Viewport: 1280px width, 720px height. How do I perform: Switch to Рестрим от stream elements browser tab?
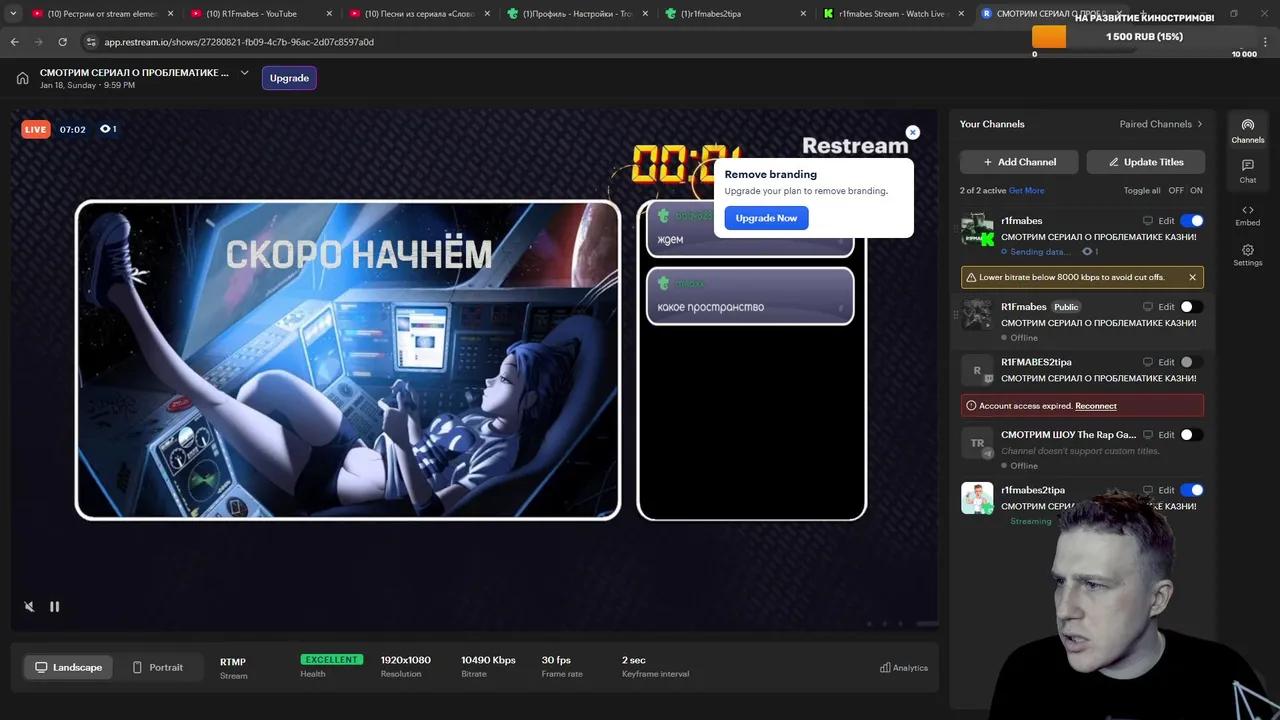103,14
